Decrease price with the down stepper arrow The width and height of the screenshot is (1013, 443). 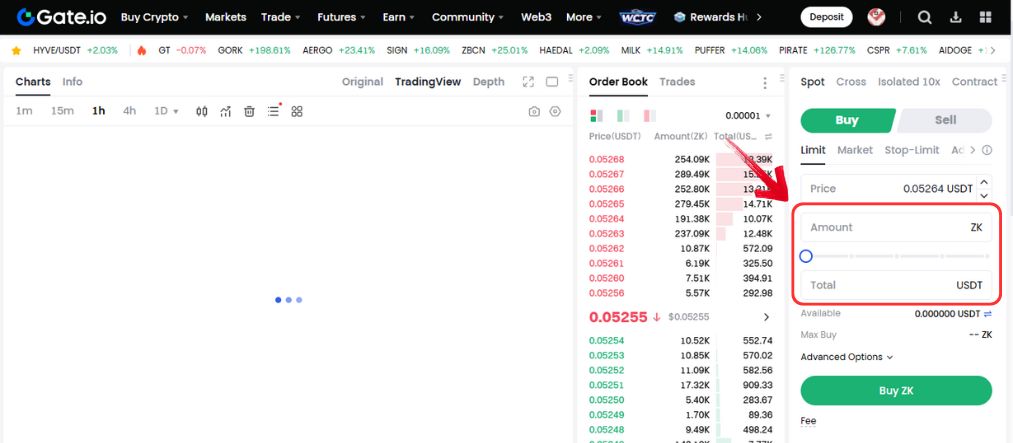(984, 196)
